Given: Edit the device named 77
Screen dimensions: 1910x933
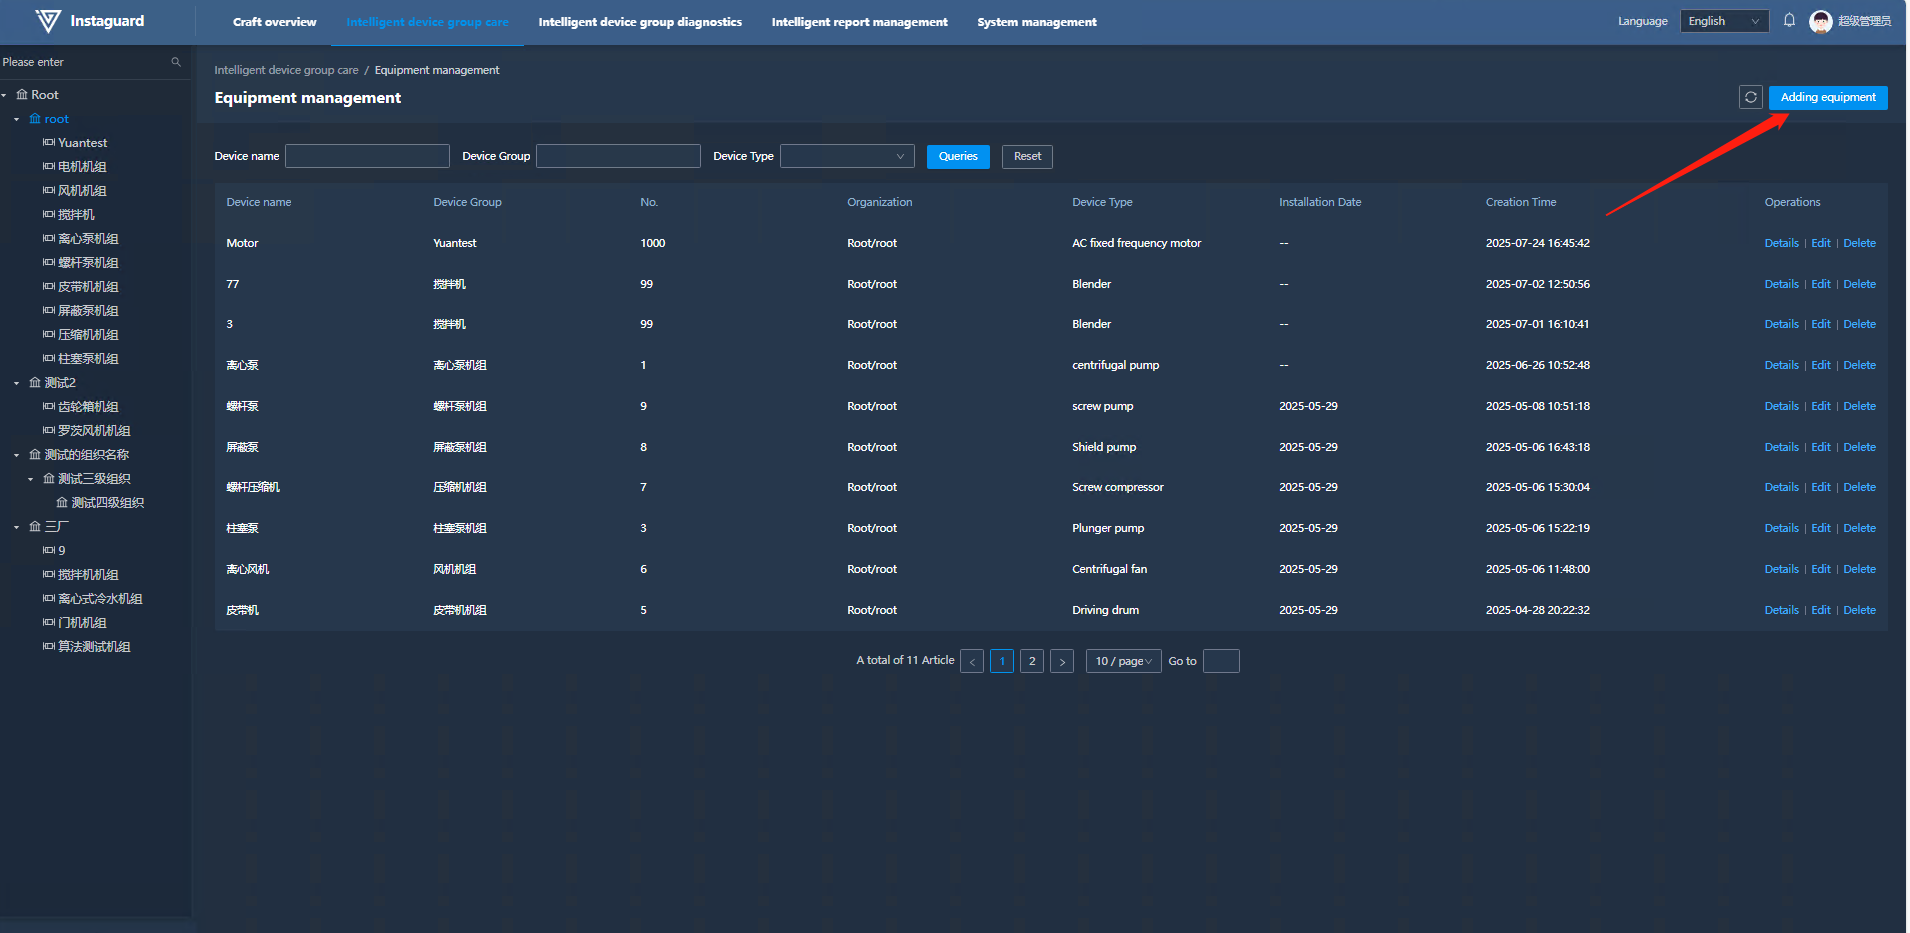Looking at the screenshot, I should (x=1821, y=284).
